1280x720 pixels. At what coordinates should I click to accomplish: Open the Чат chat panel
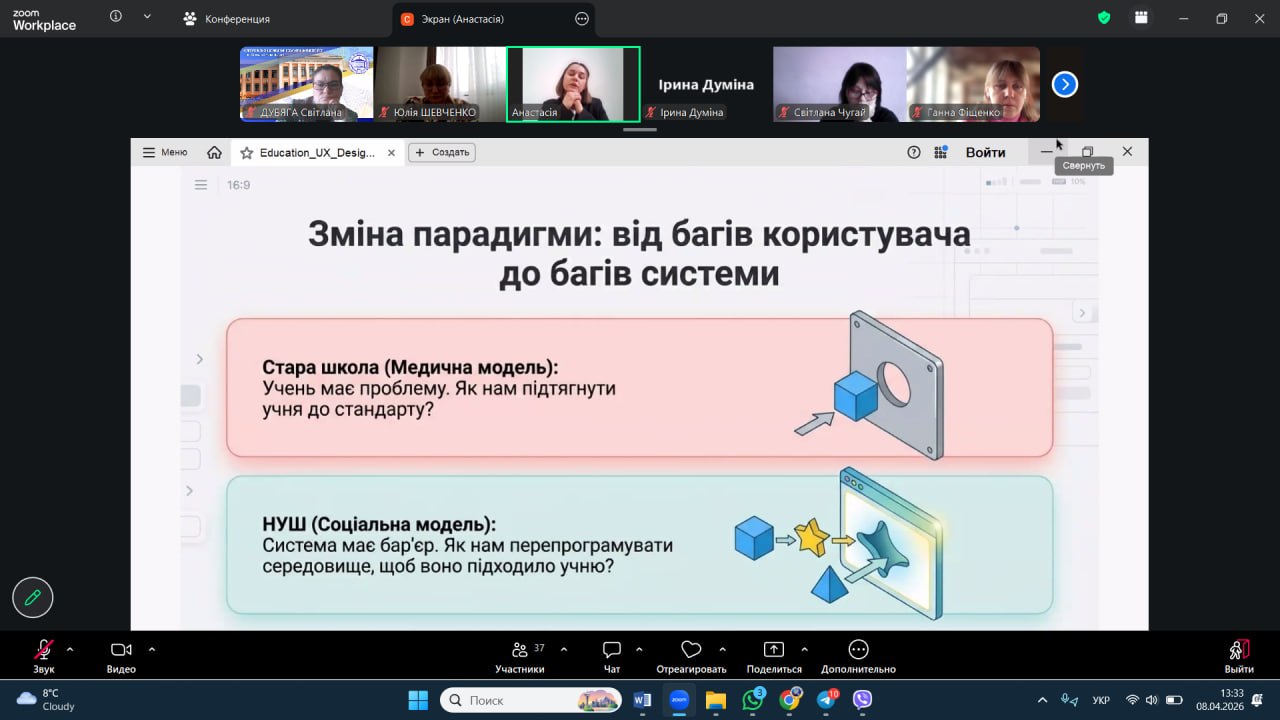pos(612,651)
